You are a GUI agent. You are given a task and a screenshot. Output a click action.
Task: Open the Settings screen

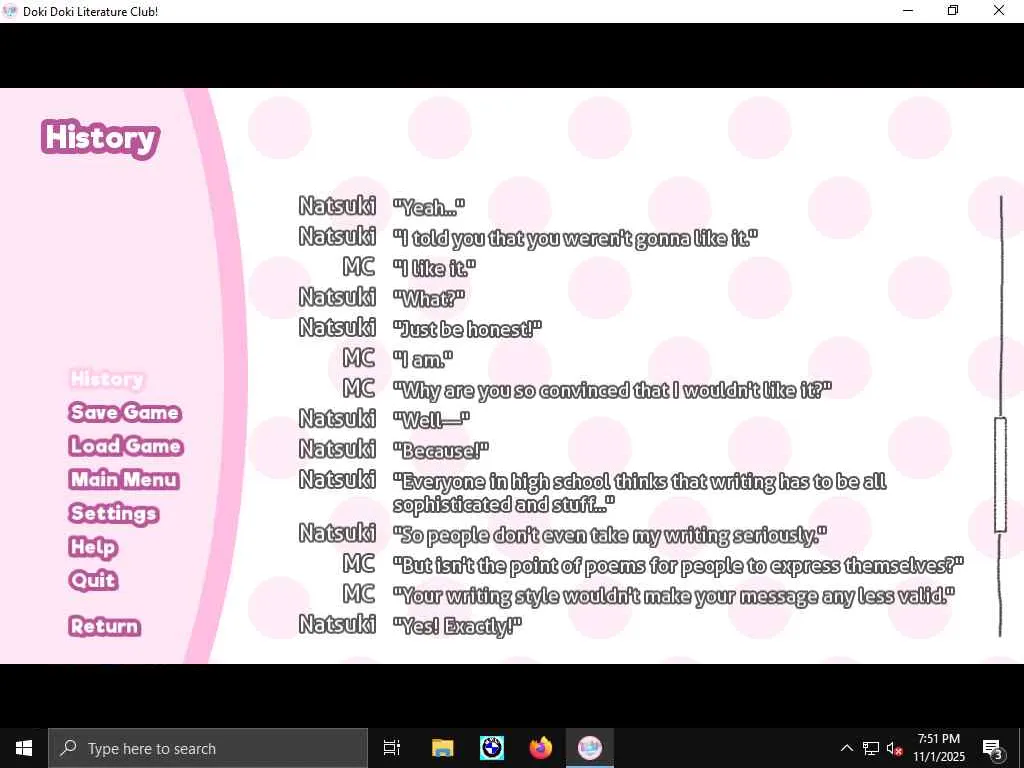coord(114,513)
